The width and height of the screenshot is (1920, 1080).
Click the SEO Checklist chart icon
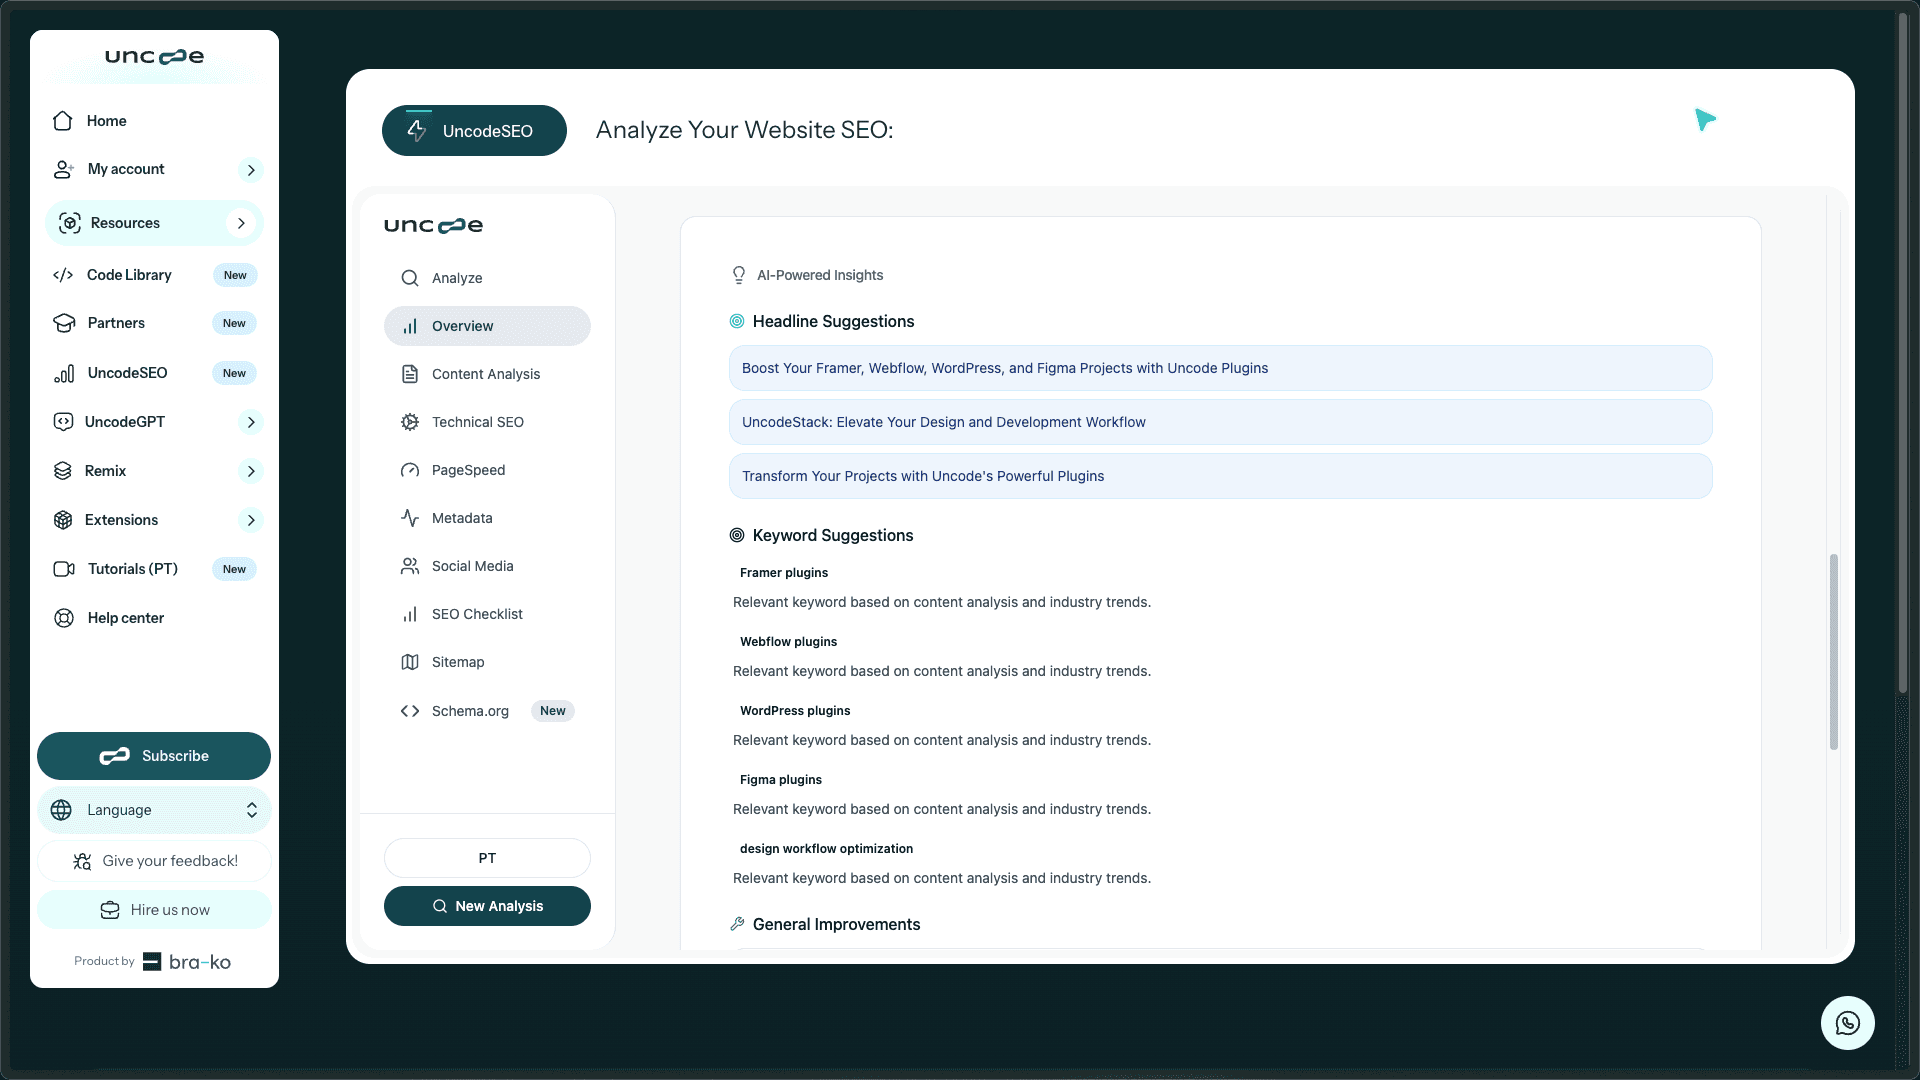410,614
